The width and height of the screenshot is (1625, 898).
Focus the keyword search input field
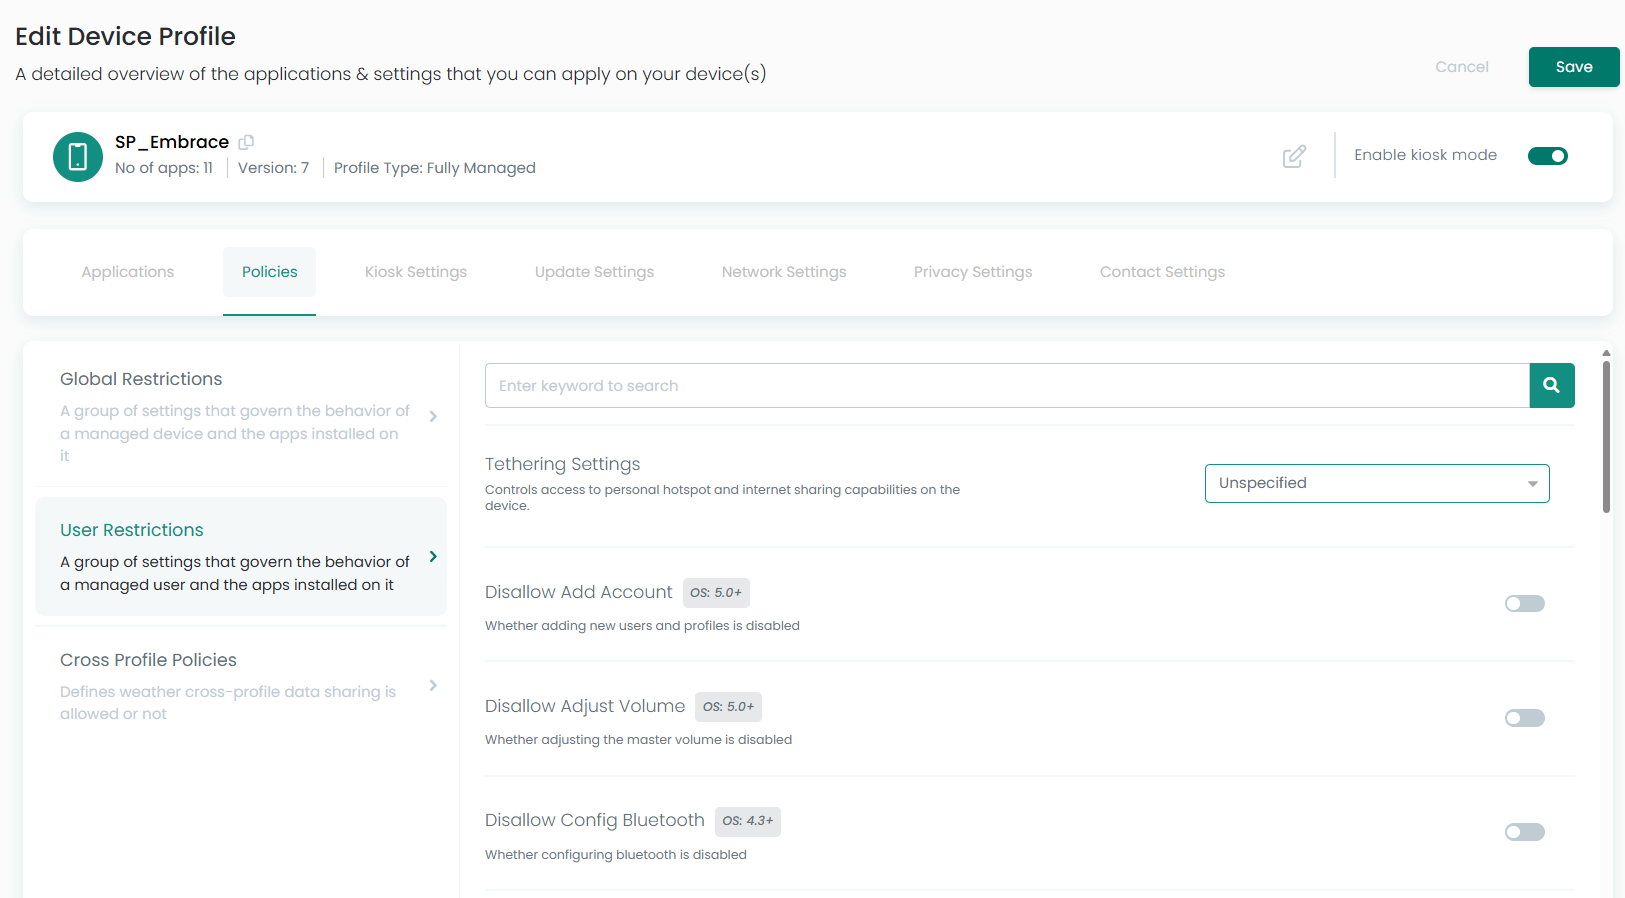(1007, 386)
